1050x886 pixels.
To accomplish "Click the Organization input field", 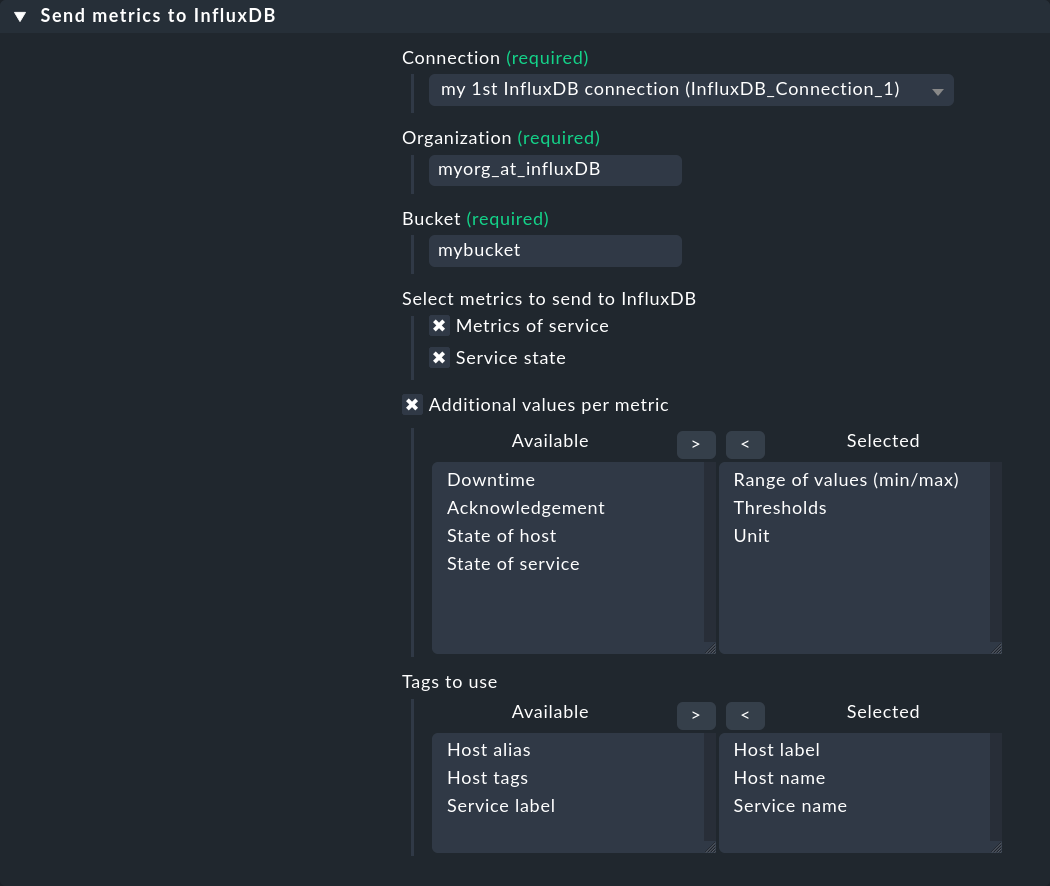I will (555, 170).
